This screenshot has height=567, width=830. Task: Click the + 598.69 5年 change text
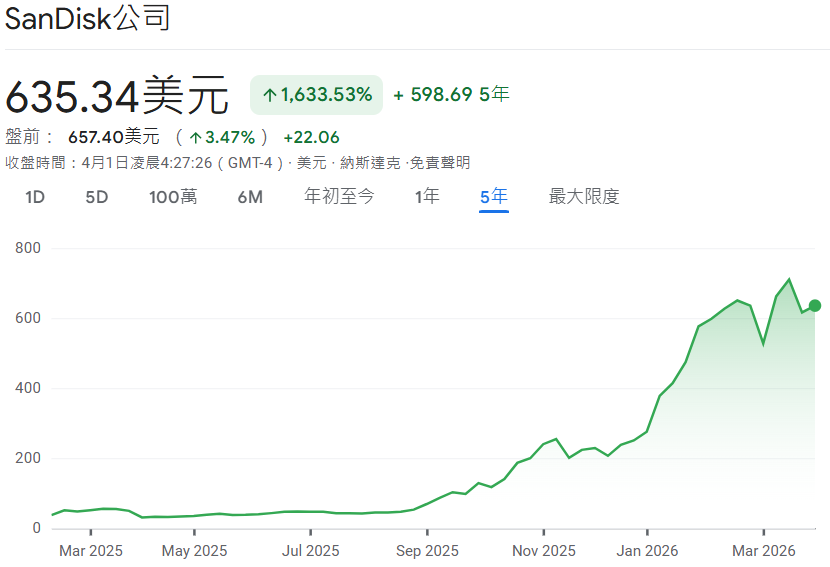(x=451, y=94)
